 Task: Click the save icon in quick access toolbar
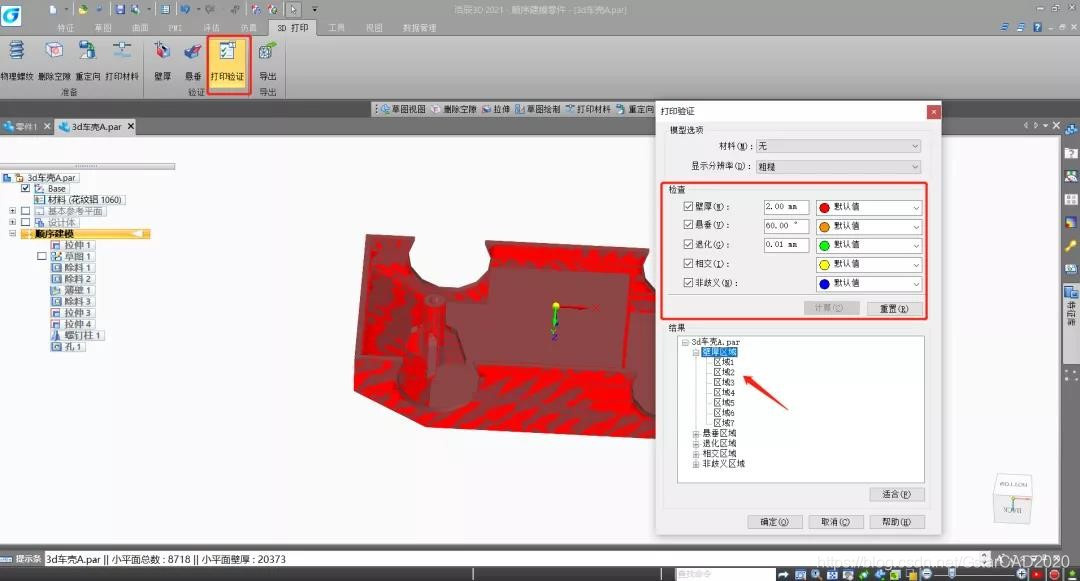pyautogui.click(x=121, y=10)
